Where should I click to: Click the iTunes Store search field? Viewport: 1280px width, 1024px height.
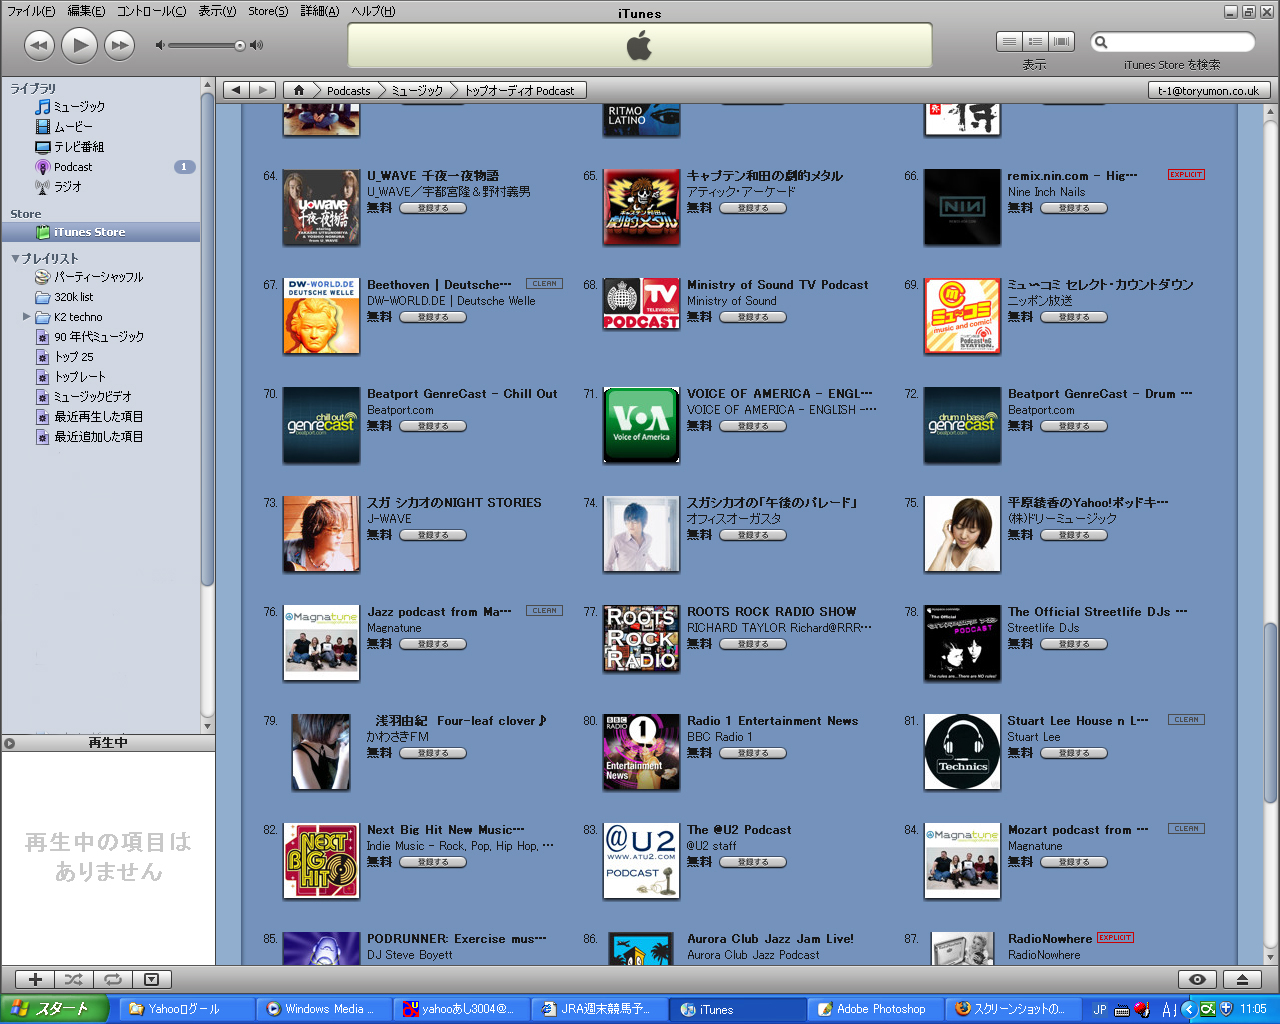(1173, 42)
